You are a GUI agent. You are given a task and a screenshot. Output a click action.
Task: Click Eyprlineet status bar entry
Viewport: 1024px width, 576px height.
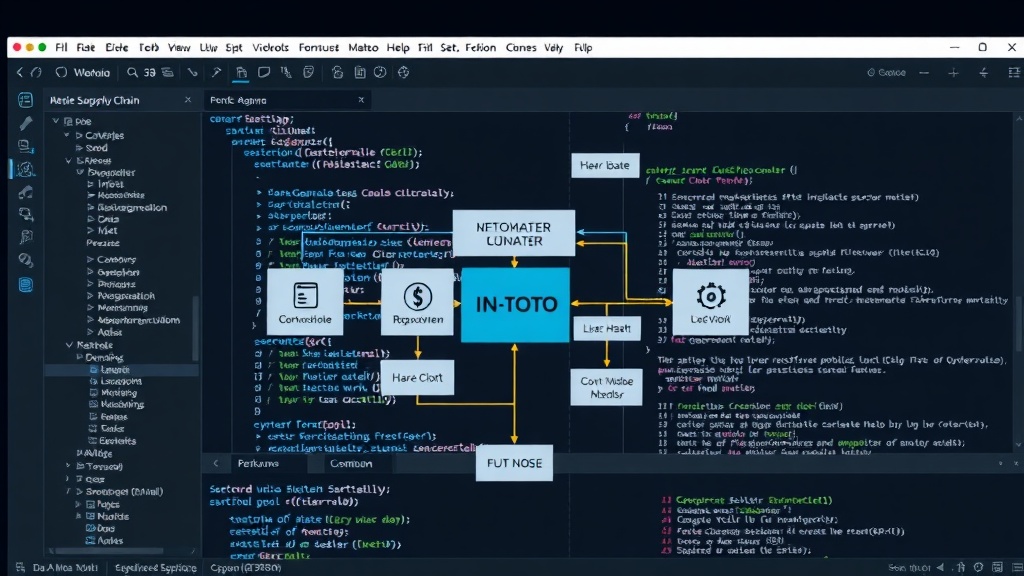coord(155,568)
